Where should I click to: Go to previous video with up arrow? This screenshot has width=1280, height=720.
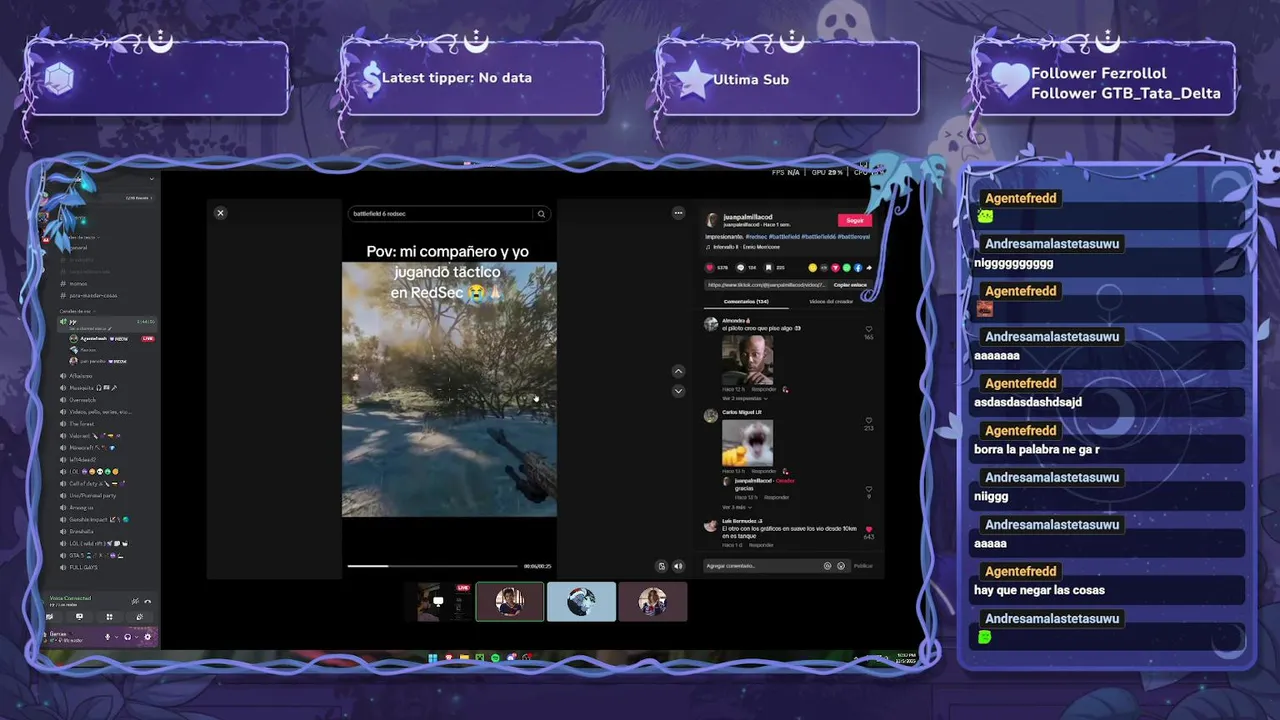pyautogui.click(x=678, y=371)
